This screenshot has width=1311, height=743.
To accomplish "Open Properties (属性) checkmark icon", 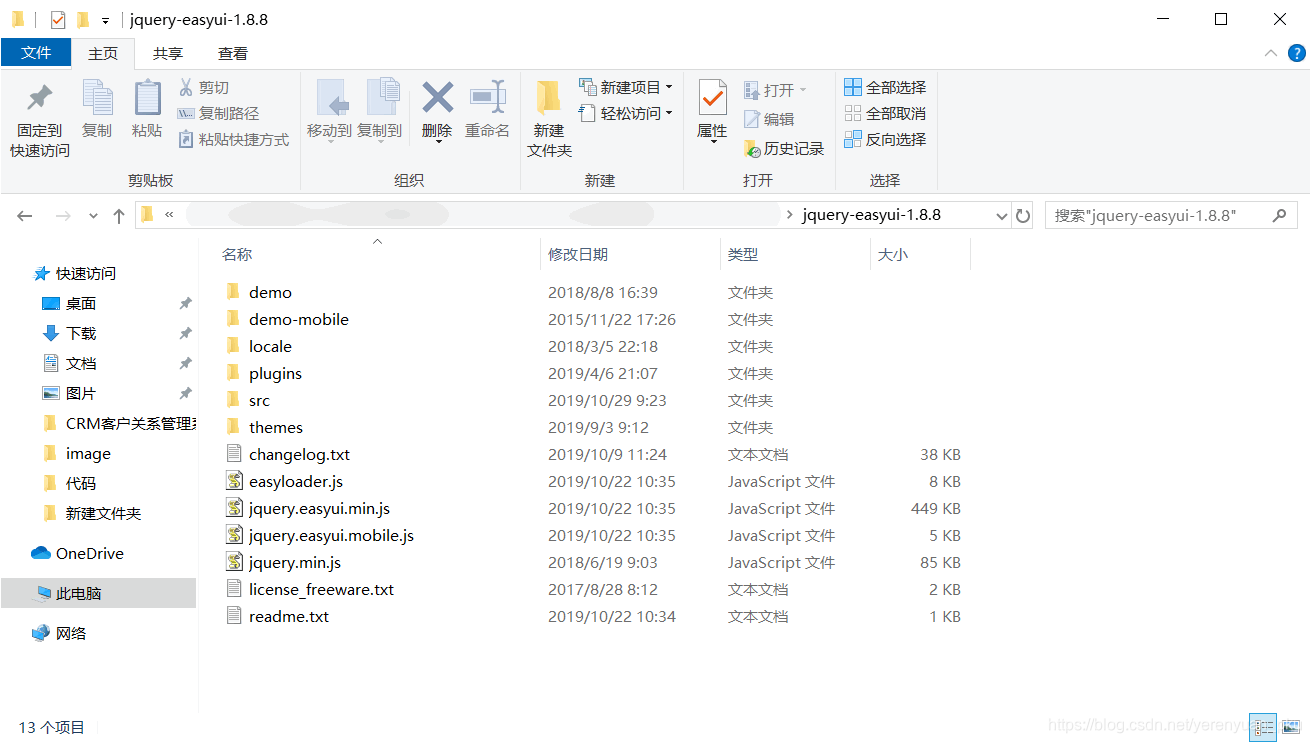I will pos(712,98).
